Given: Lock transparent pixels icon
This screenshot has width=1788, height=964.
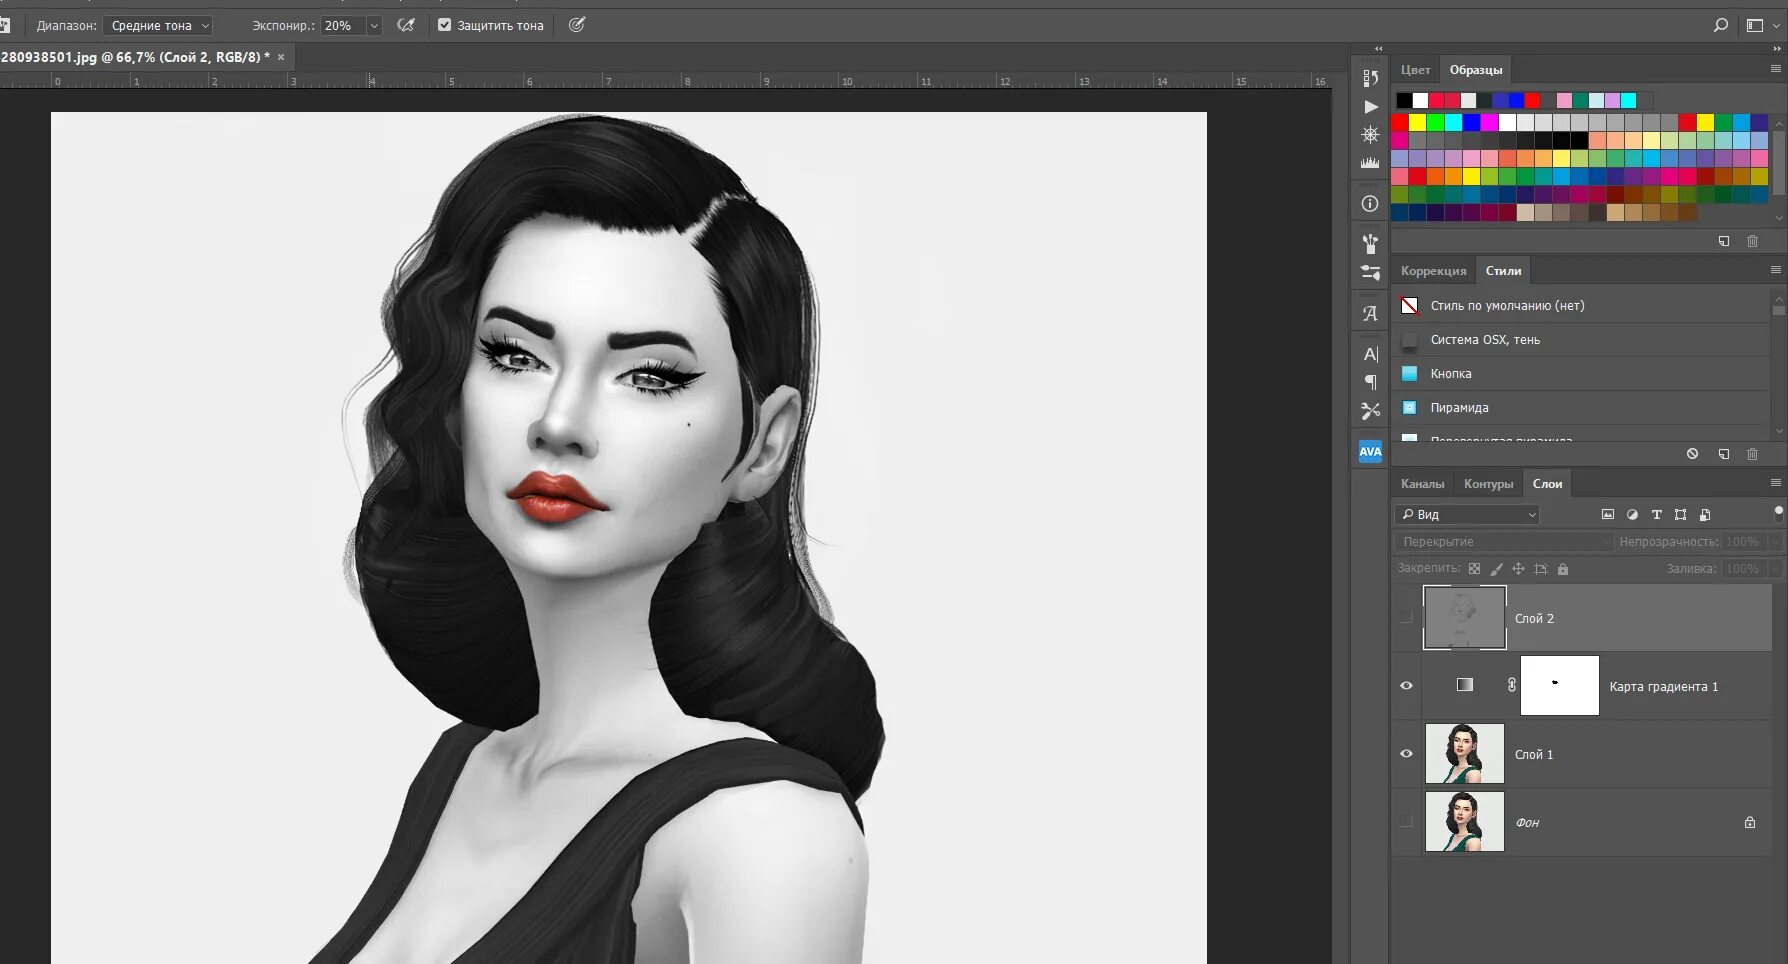Looking at the screenshot, I should coord(1474,569).
